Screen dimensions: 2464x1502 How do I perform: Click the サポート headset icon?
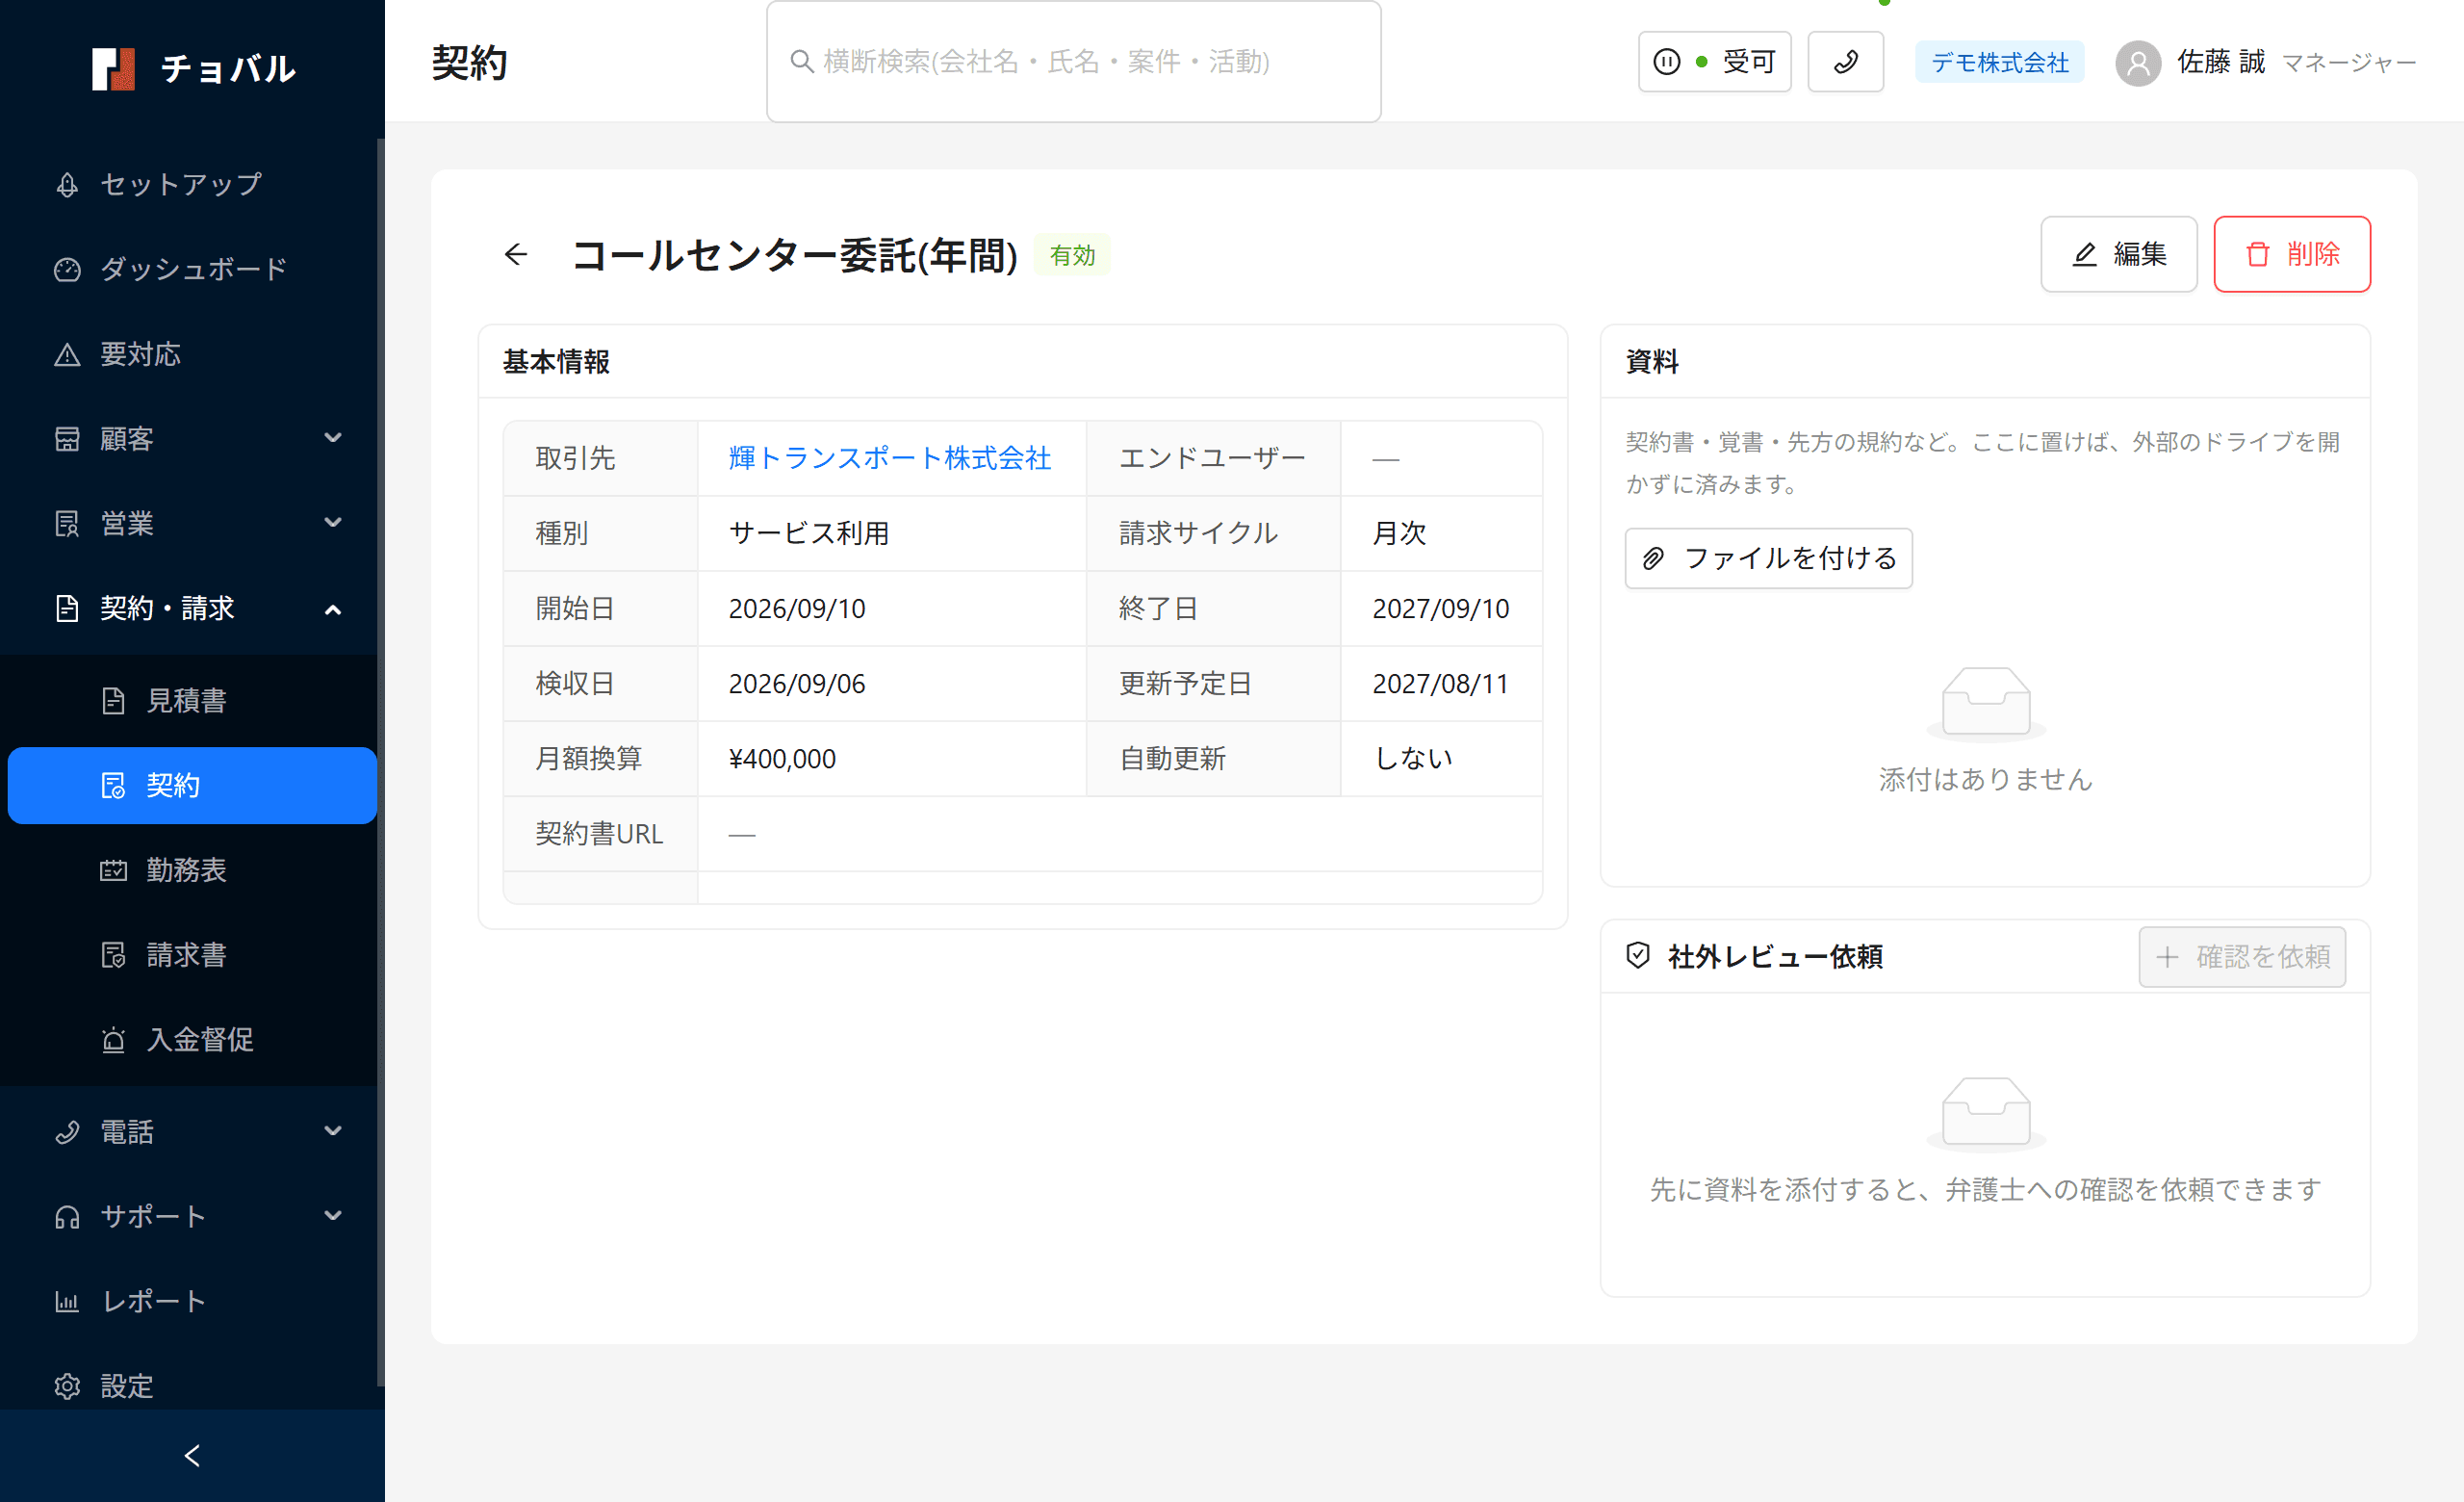click(67, 1217)
